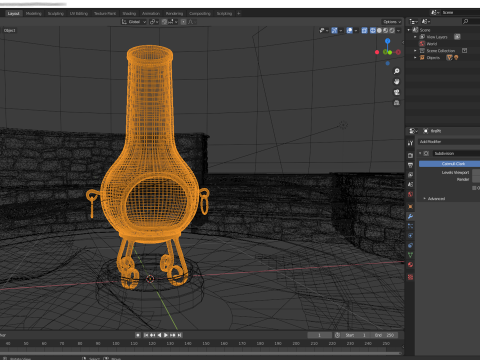Open the viewport Options dropdown
Viewport: 480px width, 360px height.
tap(392, 22)
